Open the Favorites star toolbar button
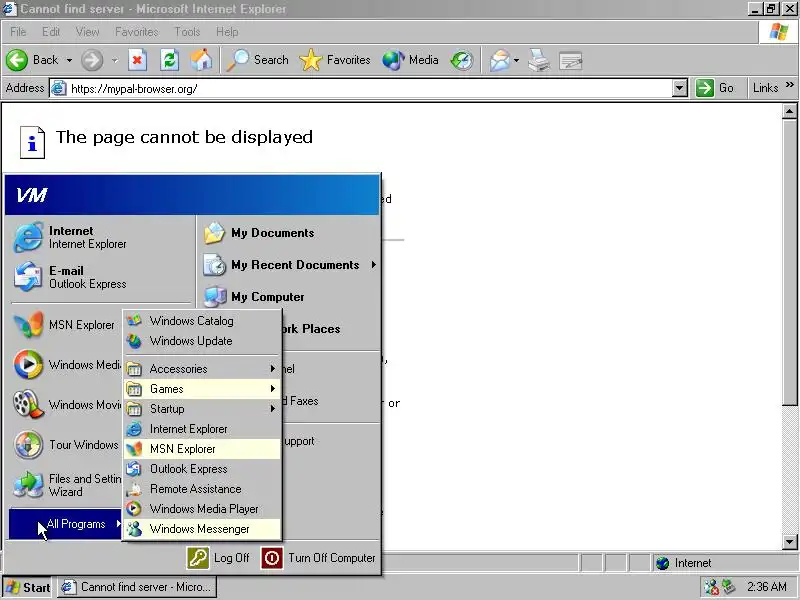The image size is (800, 600). (x=335, y=60)
